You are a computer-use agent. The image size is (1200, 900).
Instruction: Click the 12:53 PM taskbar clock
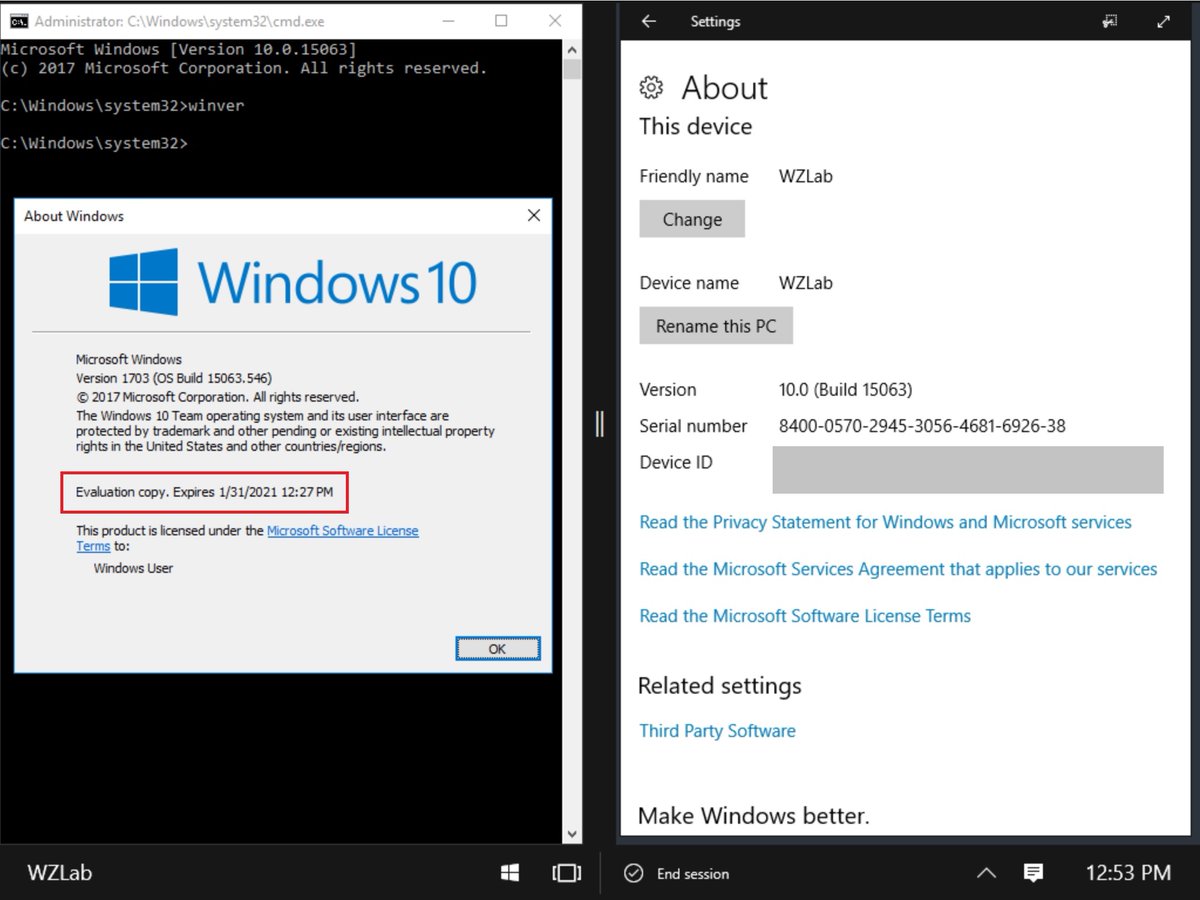pos(1128,873)
